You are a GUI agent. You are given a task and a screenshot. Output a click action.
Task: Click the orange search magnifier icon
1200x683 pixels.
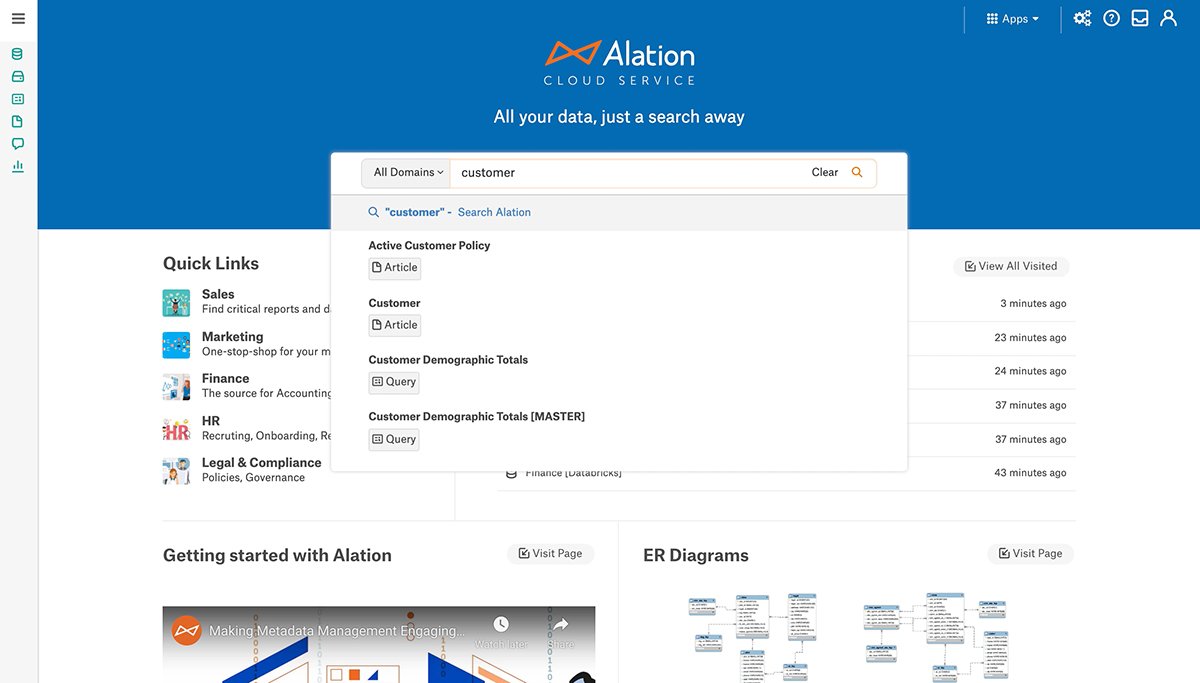click(x=857, y=172)
